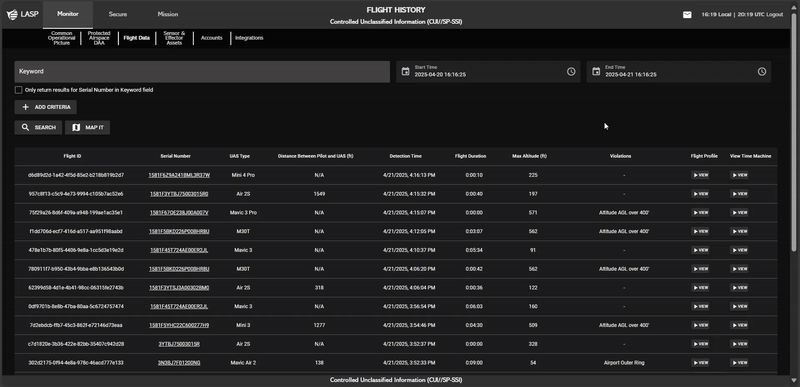This screenshot has height=387, width=800.
Task: Enable Only return results for Serial Number checkbox
Action: tap(18, 90)
